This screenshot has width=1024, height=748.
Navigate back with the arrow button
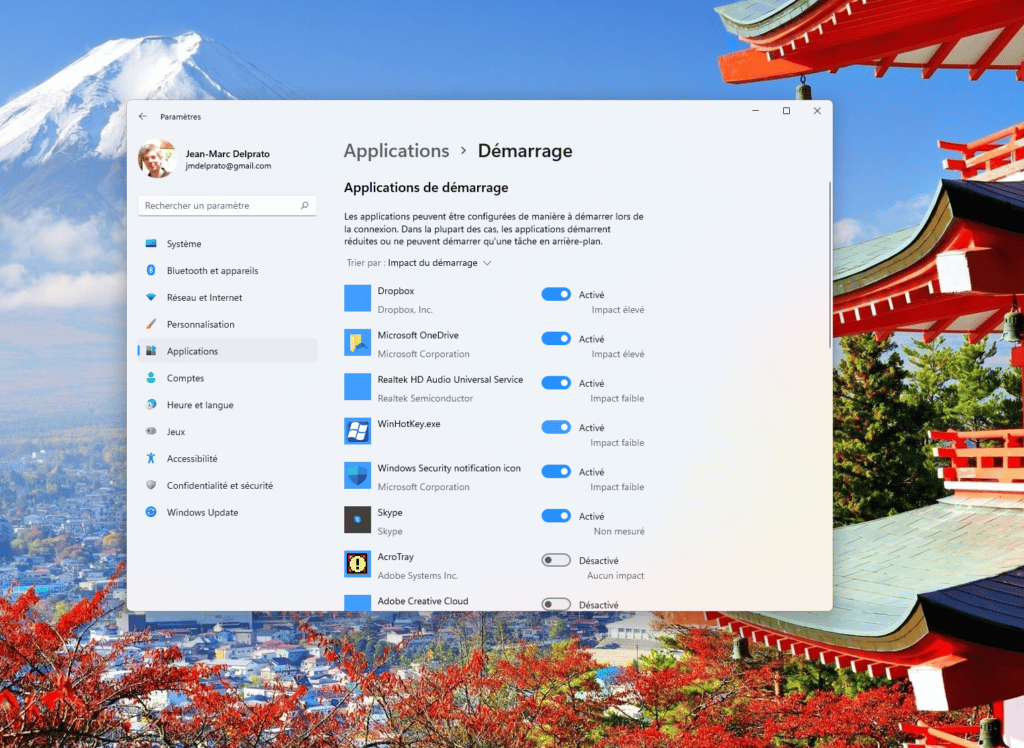pyautogui.click(x=143, y=116)
